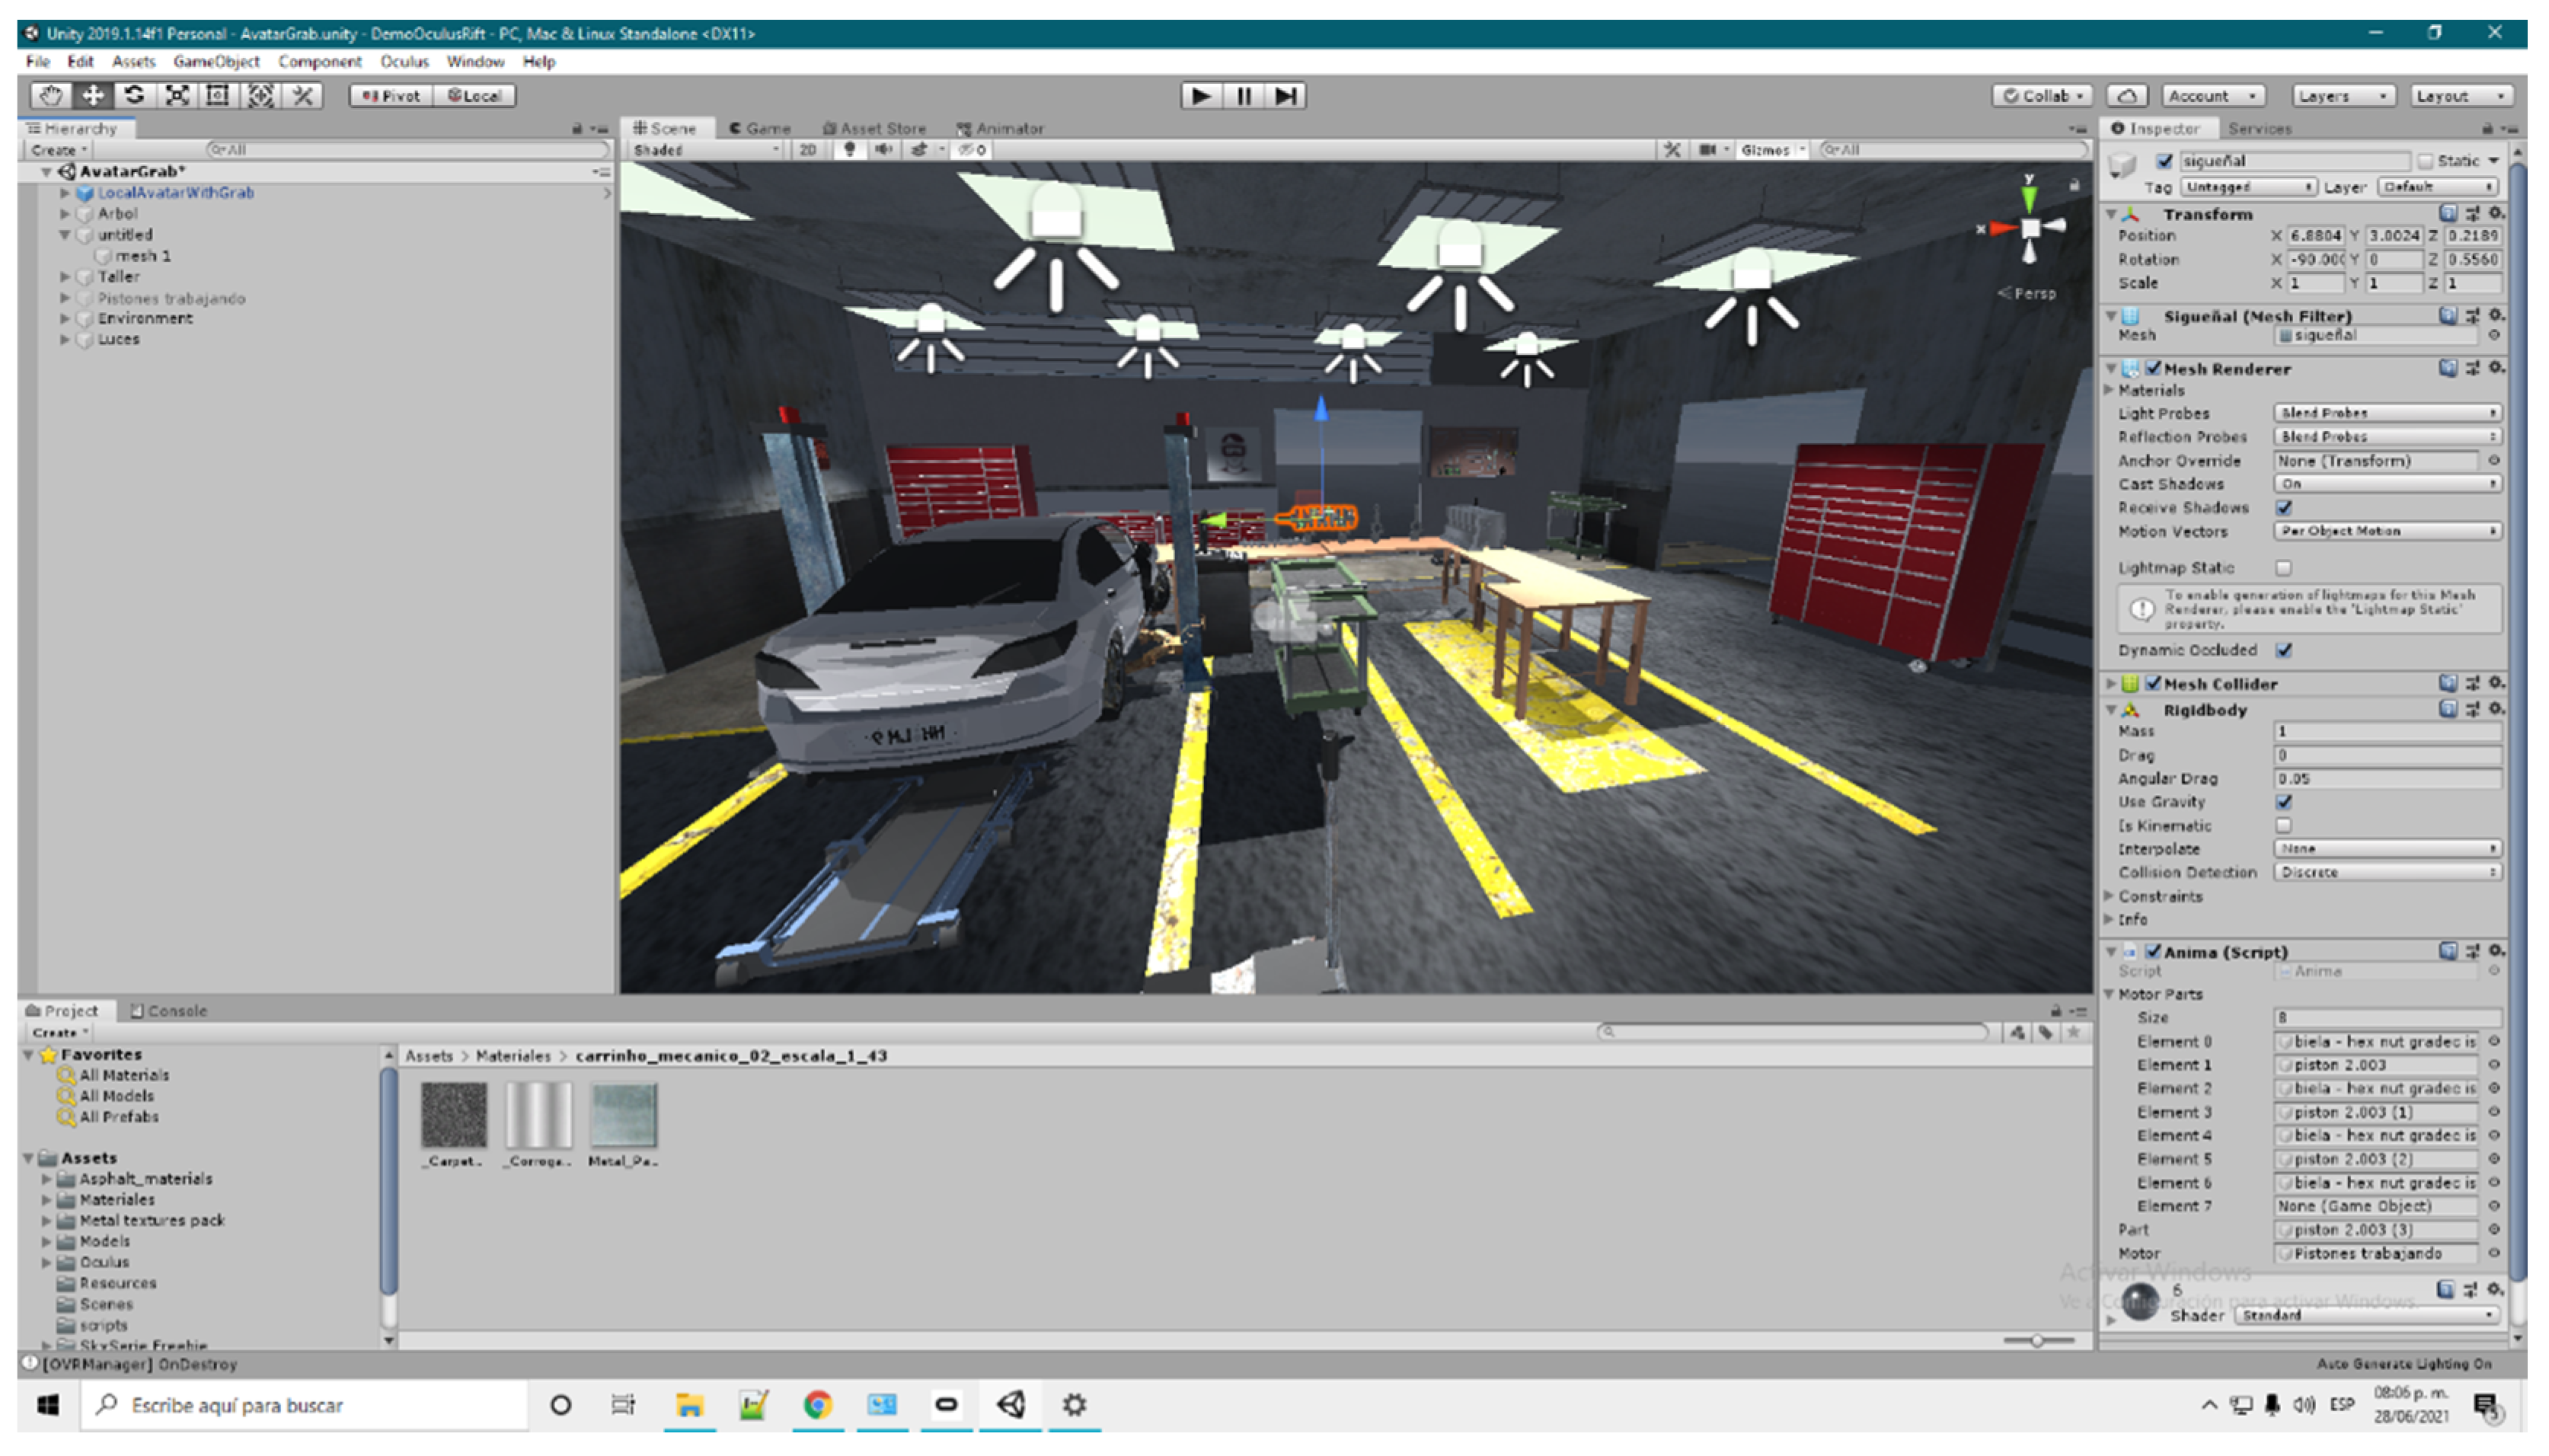The image size is (2549, 1456).
Task: Click the Step frame button
Action: 1285,96
